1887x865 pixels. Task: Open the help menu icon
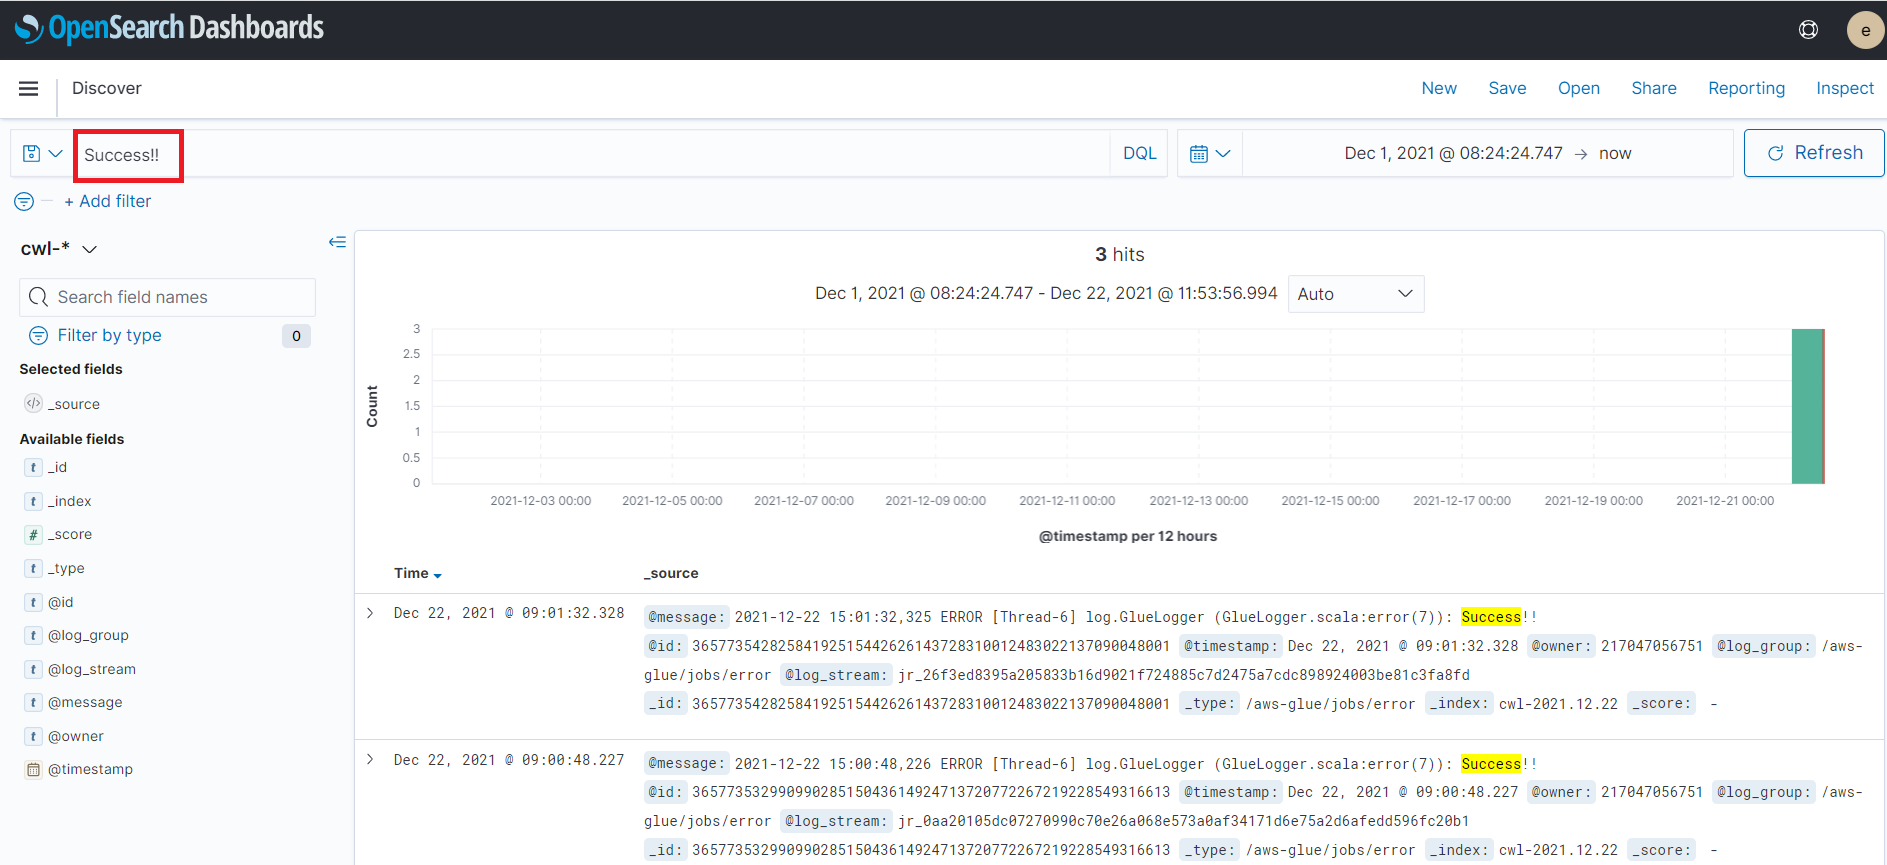(x=1808, y=30)
